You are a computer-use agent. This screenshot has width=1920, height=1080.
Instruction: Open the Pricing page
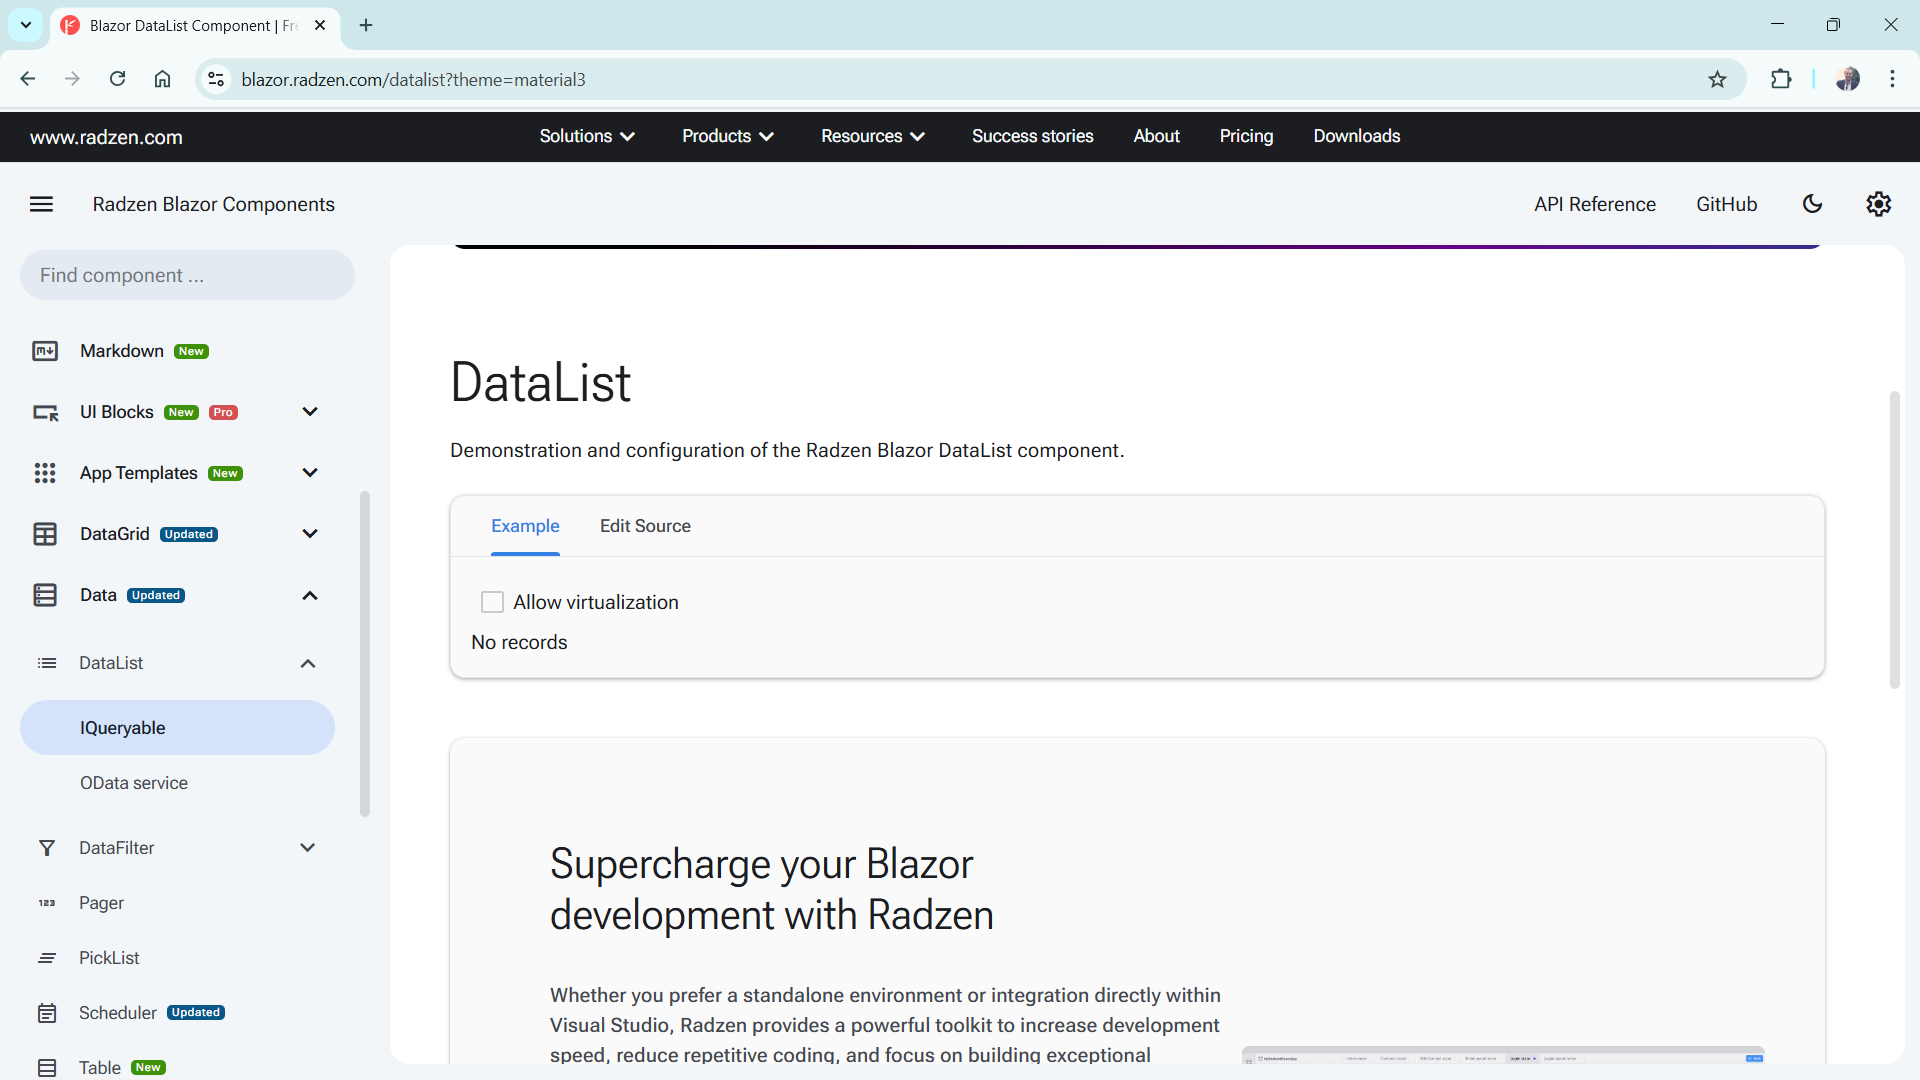[x=1246, y=136]
